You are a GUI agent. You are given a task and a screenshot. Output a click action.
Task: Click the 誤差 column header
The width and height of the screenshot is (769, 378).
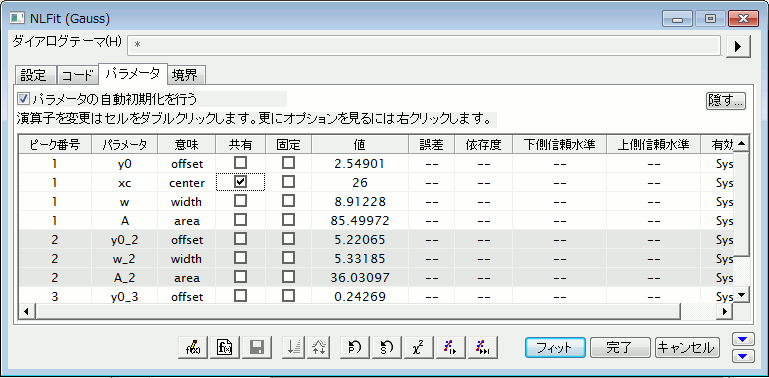tap(432, 145)
